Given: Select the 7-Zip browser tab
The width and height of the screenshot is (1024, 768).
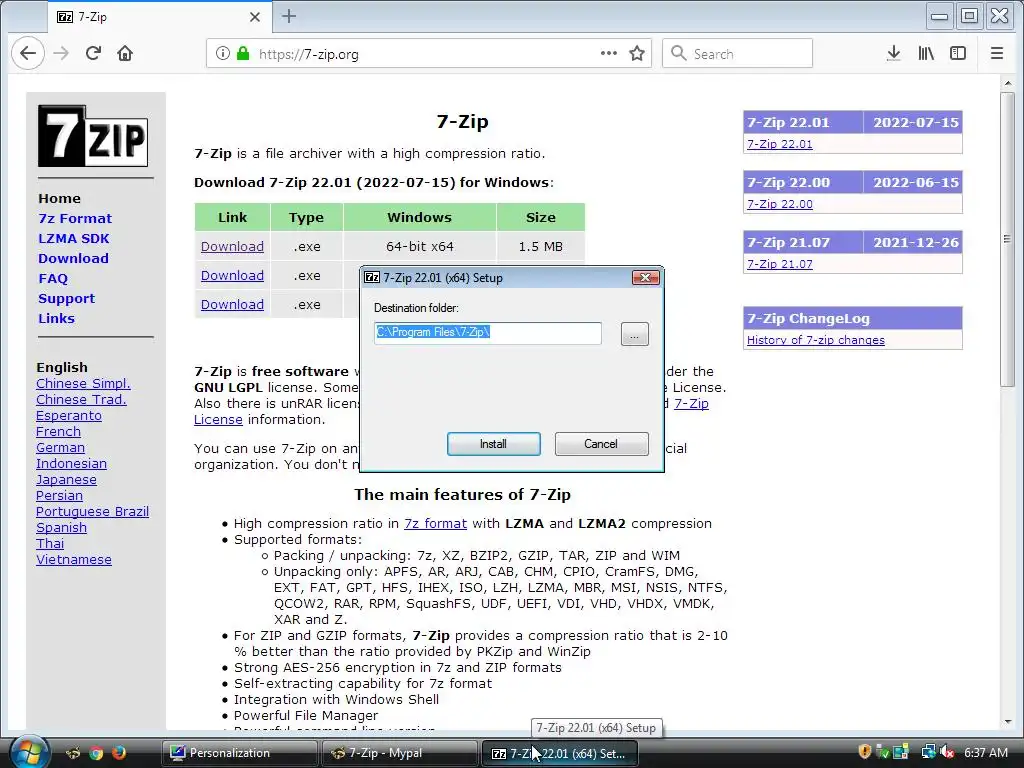Looking at the screenshot, I should click(x=158, y=17).
